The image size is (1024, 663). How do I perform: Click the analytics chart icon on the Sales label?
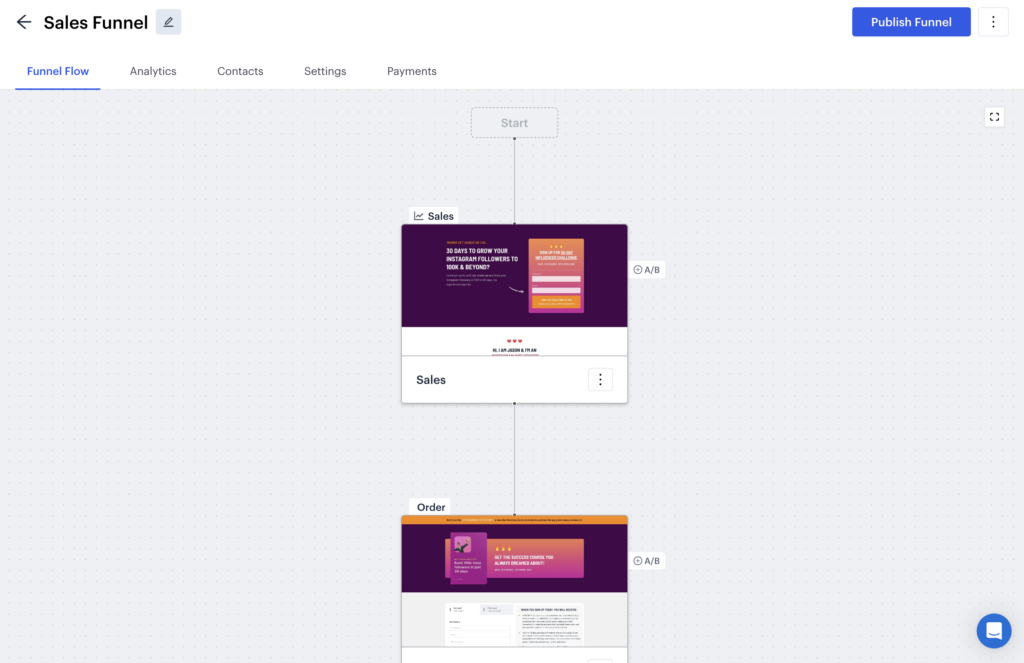(x=417, y=215)
